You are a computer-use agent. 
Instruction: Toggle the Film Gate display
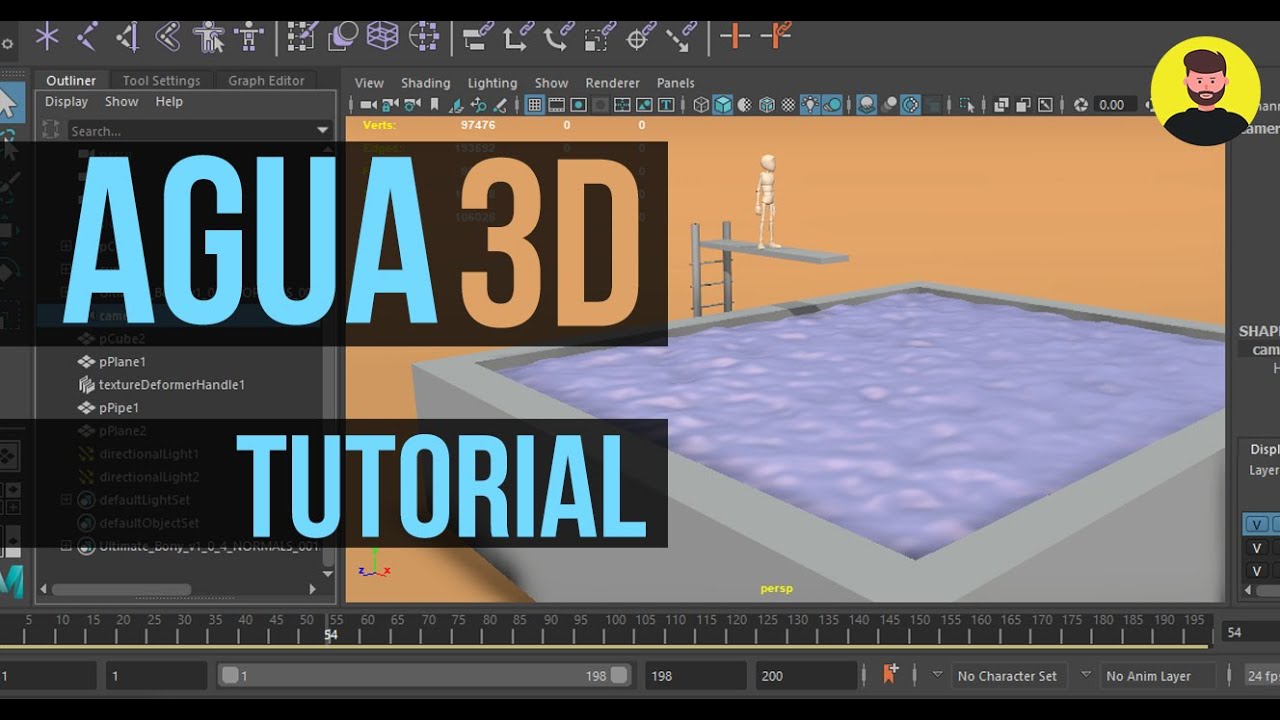point(556,105)
